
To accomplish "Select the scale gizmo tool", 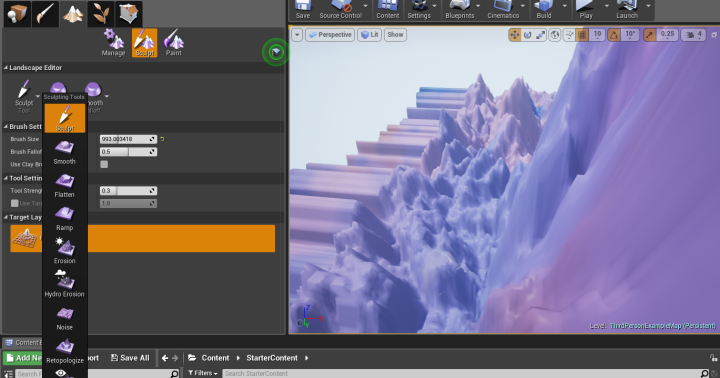I will pos(540,35).
